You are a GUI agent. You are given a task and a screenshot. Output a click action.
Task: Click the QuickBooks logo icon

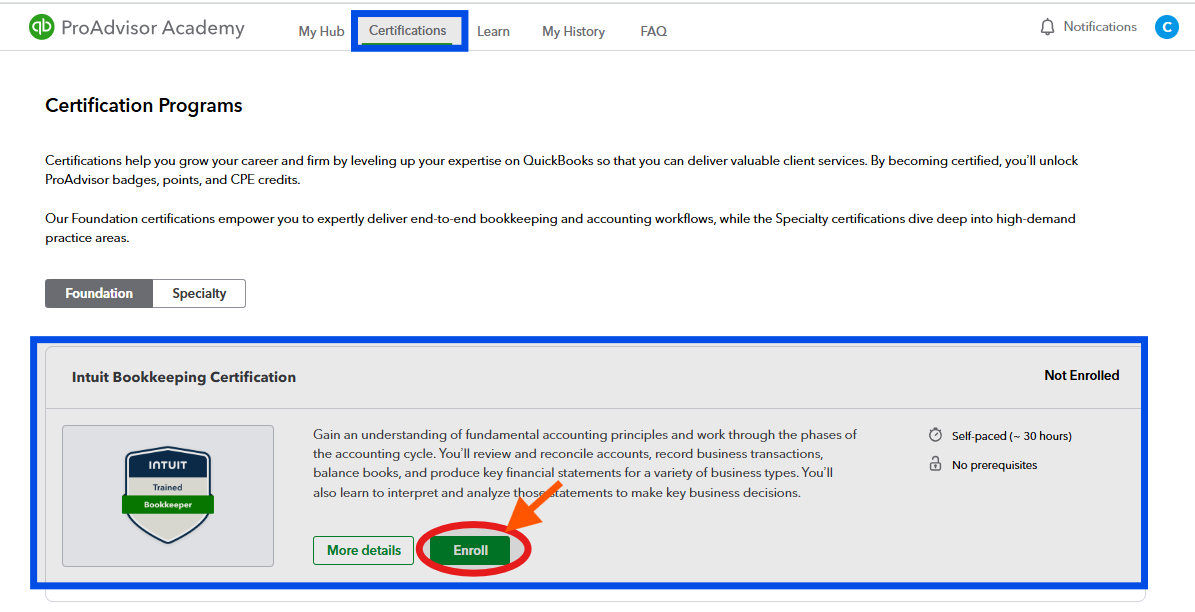coord(41,27)
